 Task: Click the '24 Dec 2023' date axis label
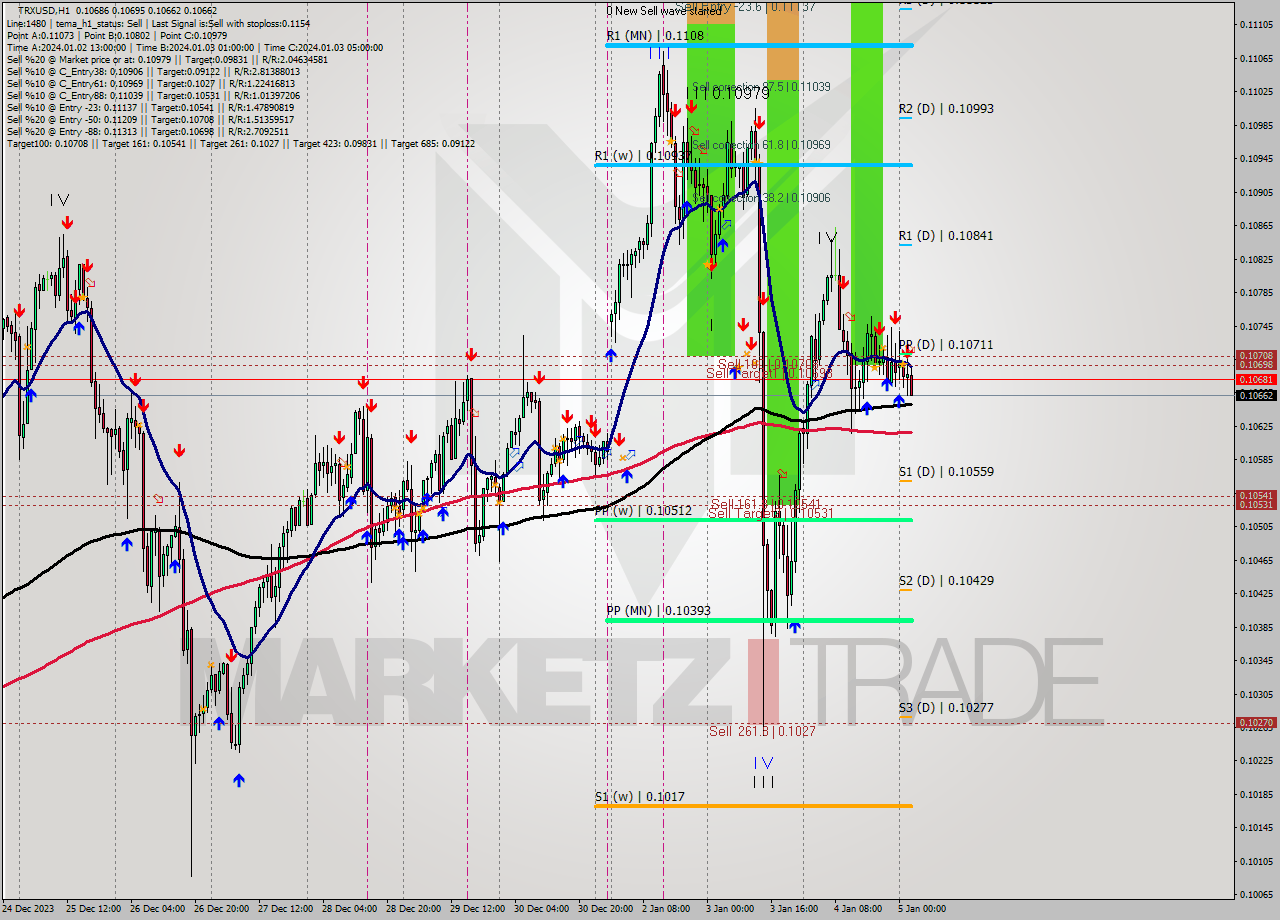tap(27, 909)
